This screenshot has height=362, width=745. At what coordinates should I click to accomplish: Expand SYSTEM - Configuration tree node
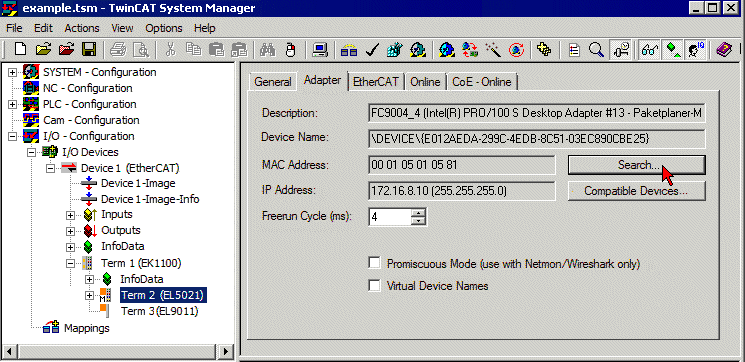pyautogui.click(x=13, y=72)
